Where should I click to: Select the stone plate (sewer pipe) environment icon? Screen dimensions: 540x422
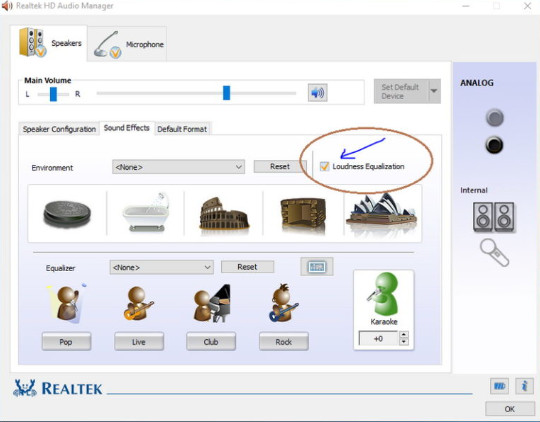pos(67,214)
